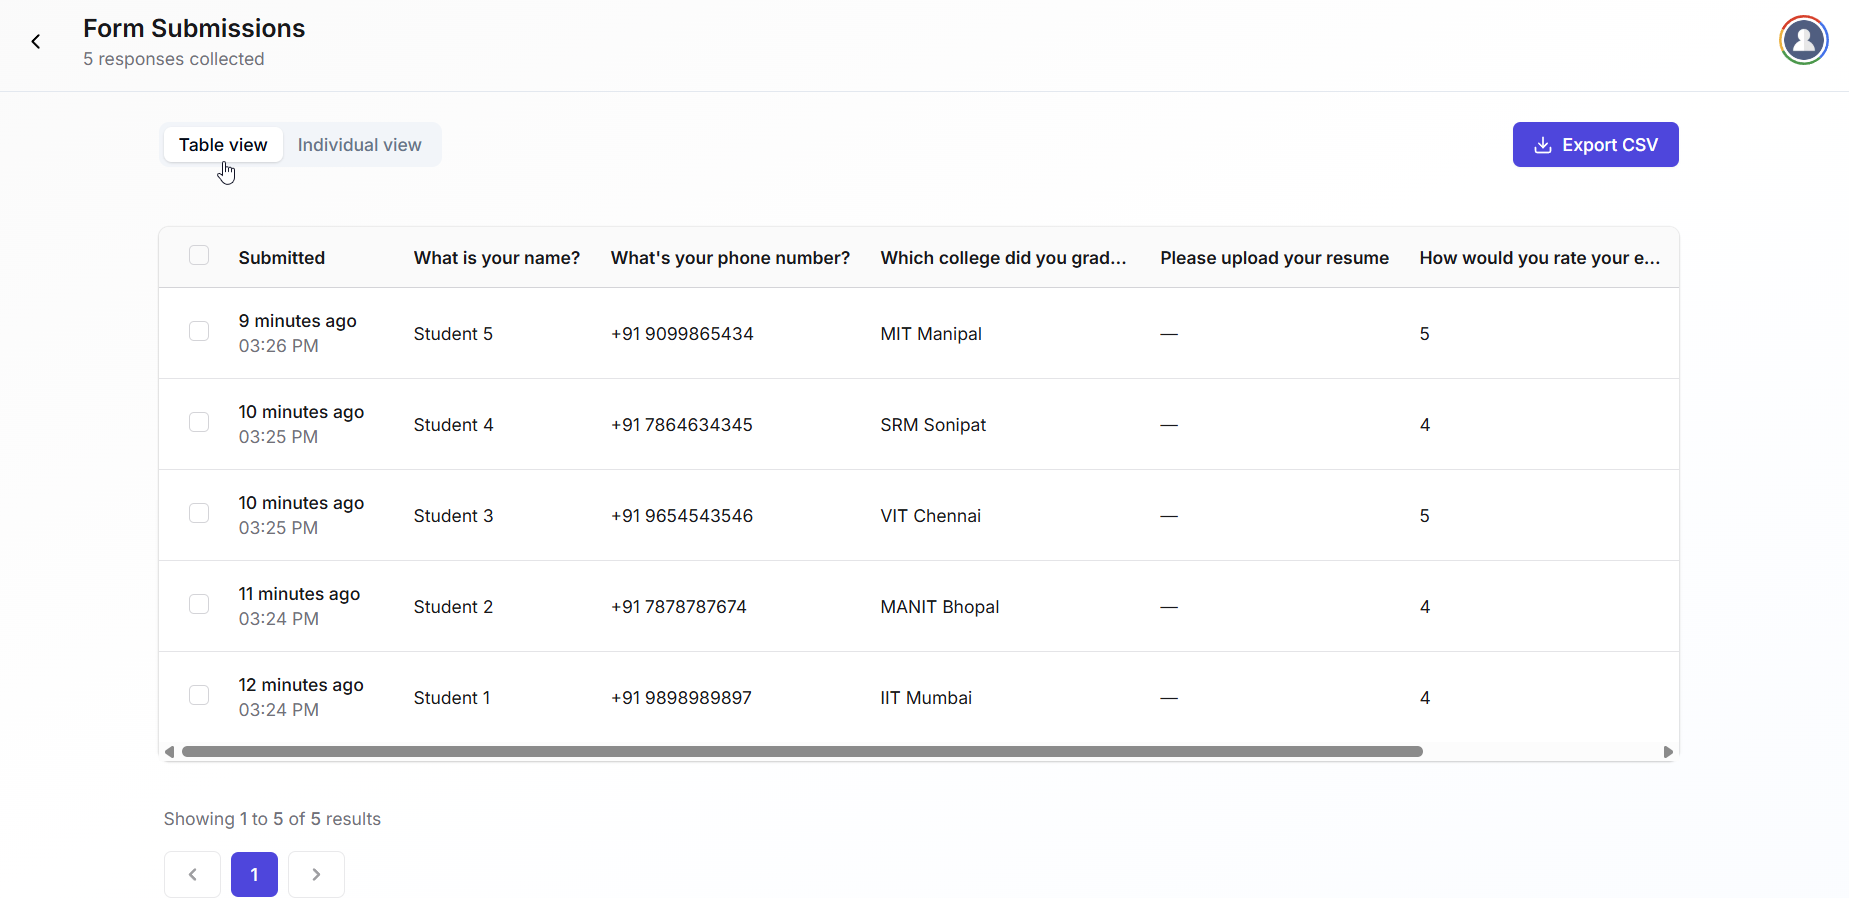Go to previous page chevron

pos(192,874)
